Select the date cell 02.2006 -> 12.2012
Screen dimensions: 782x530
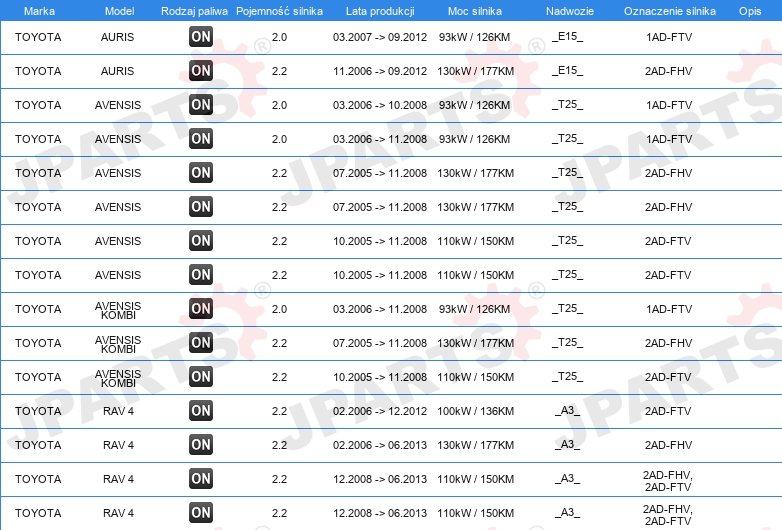pos(380,411)
